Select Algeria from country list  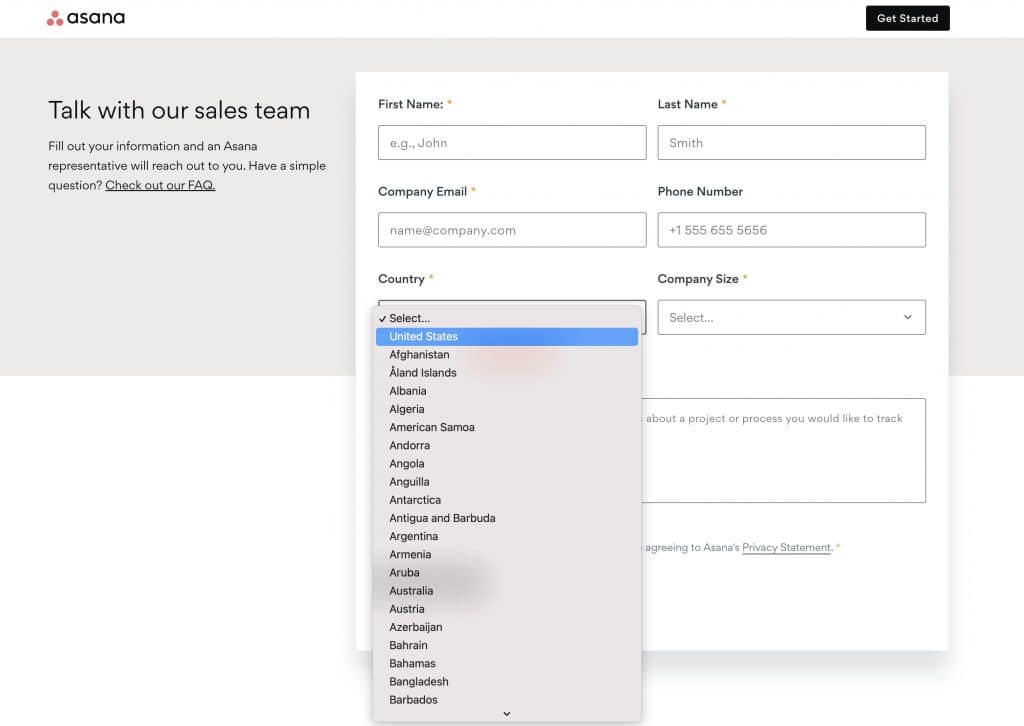tap(507, 409)
